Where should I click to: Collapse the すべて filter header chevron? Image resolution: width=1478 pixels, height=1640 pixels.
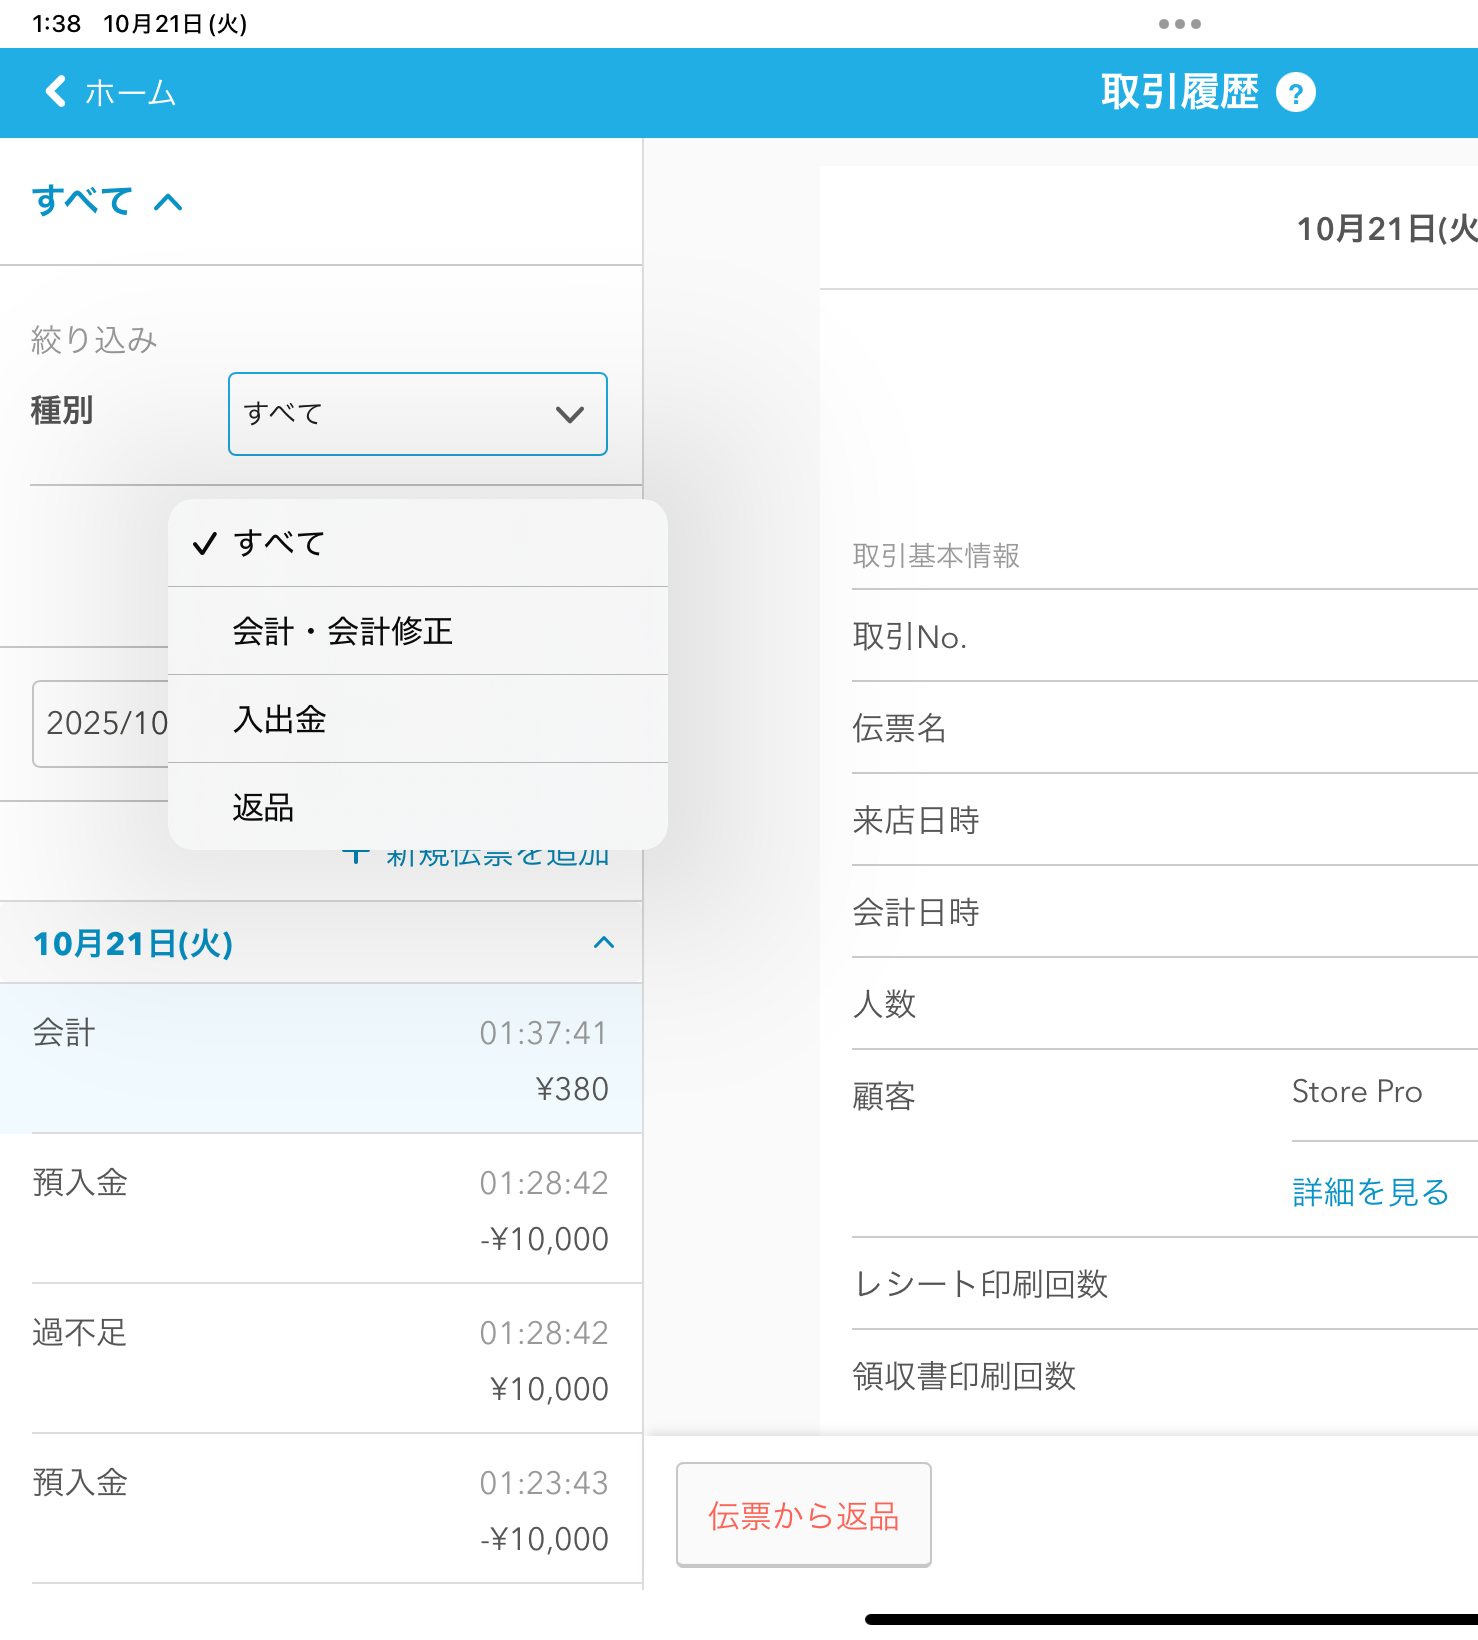coord(168,203)
